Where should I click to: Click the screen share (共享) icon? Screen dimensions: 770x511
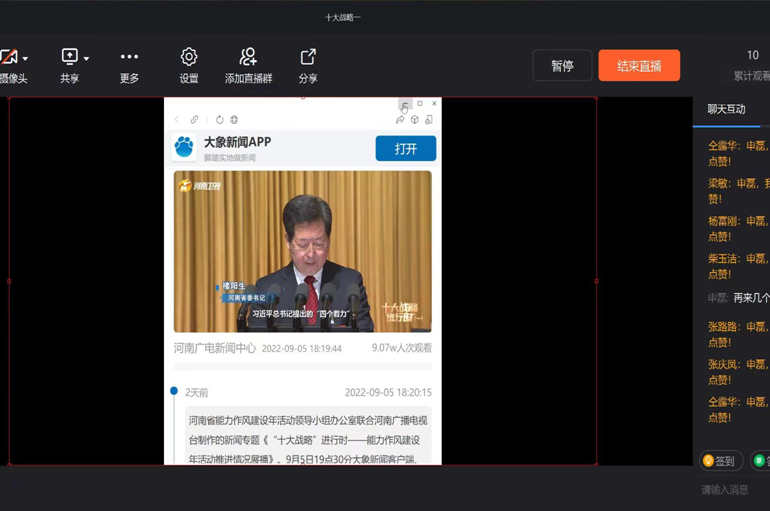69,57
